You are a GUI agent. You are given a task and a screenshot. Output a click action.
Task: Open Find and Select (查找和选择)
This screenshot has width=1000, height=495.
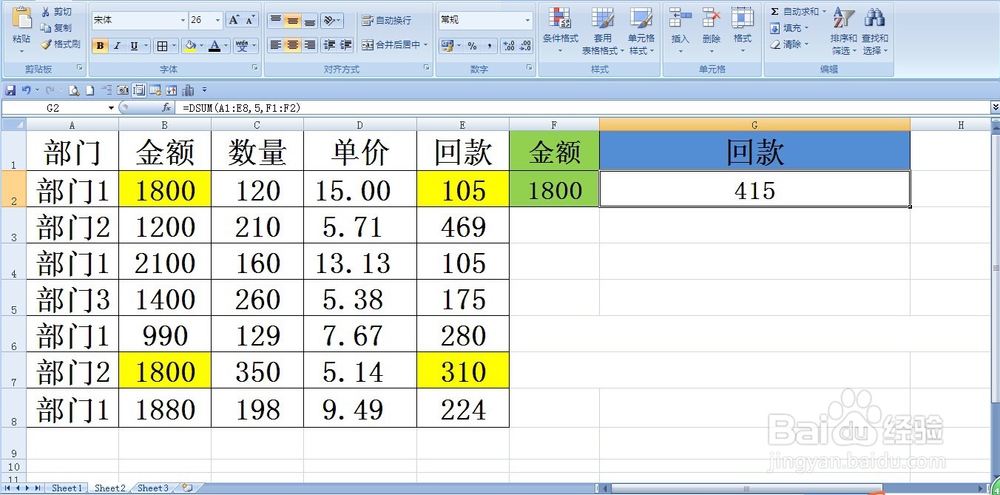pos(875,31)
